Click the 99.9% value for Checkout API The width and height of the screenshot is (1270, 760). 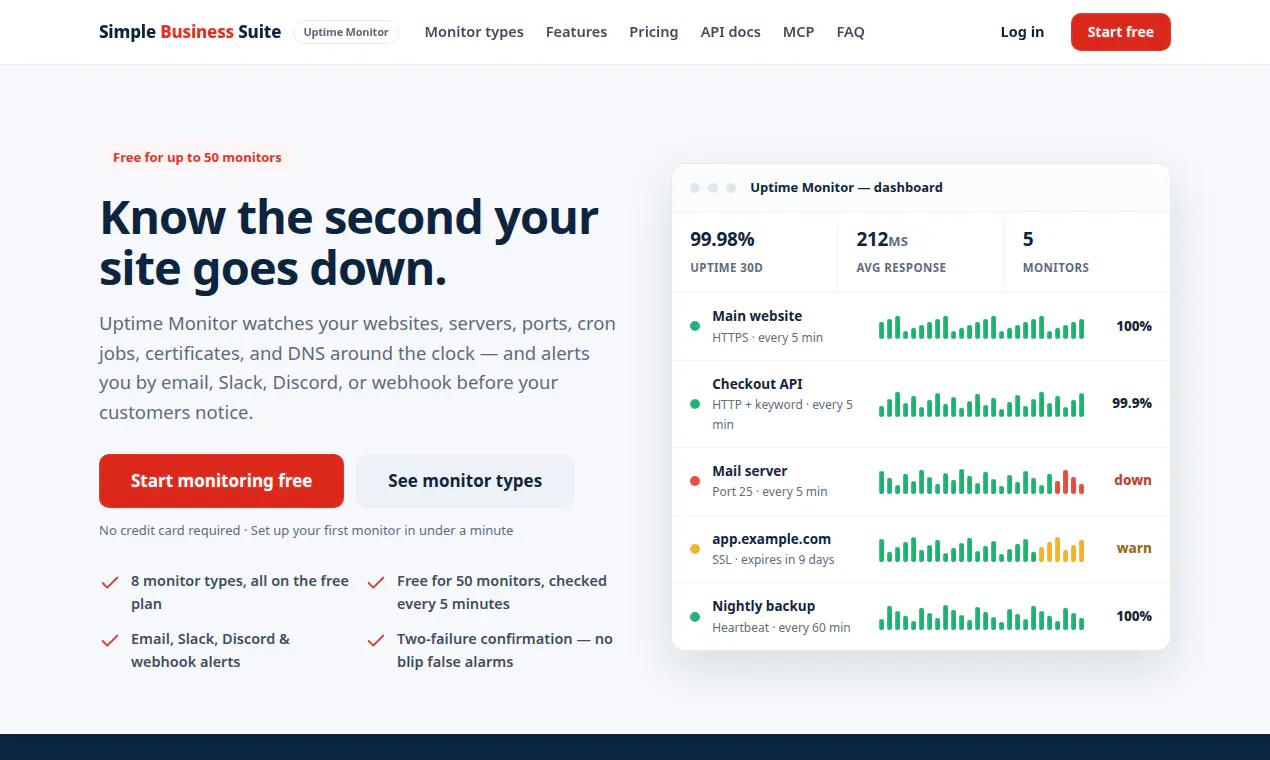coord(1132,403)
